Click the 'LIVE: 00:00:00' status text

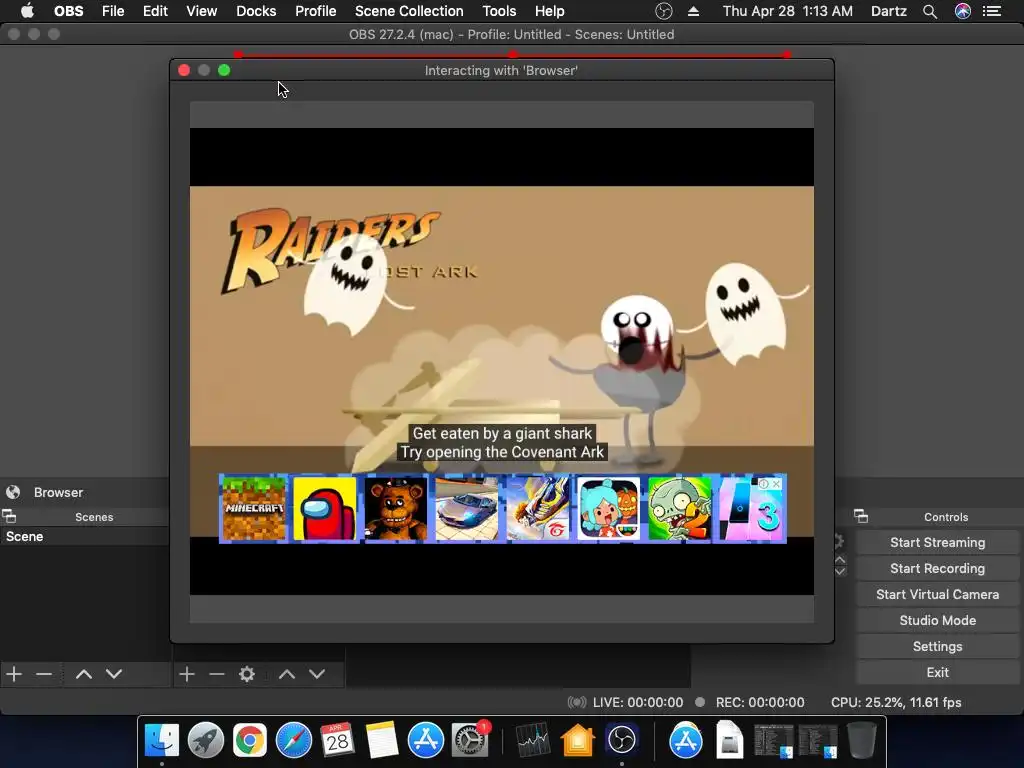638,702
